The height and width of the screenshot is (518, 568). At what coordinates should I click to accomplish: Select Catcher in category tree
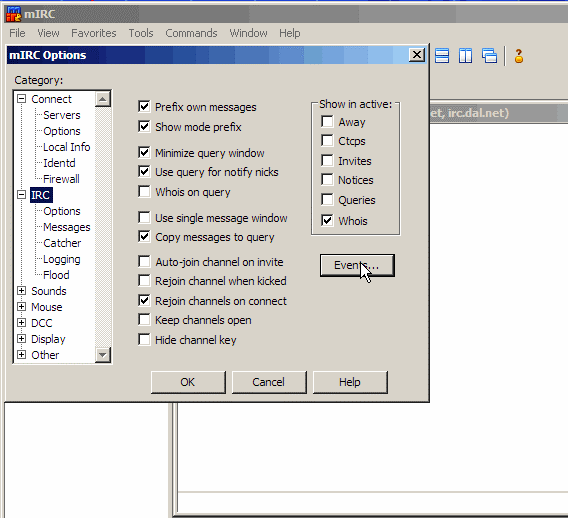pos(62,243)
